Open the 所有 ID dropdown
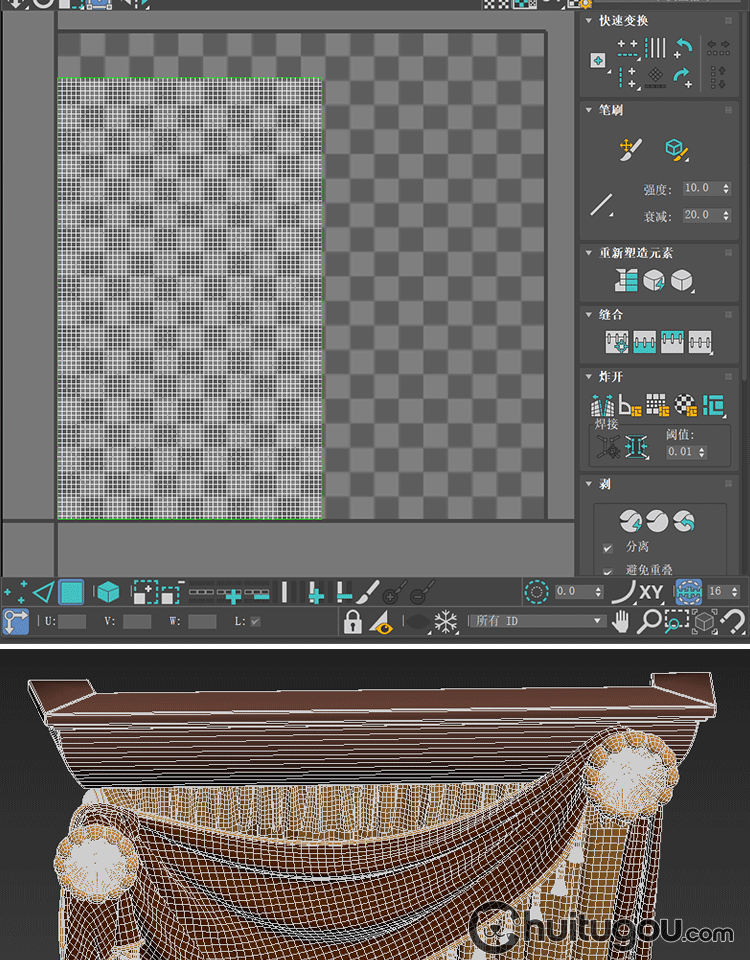750x960 pixels. click(538, 621)
